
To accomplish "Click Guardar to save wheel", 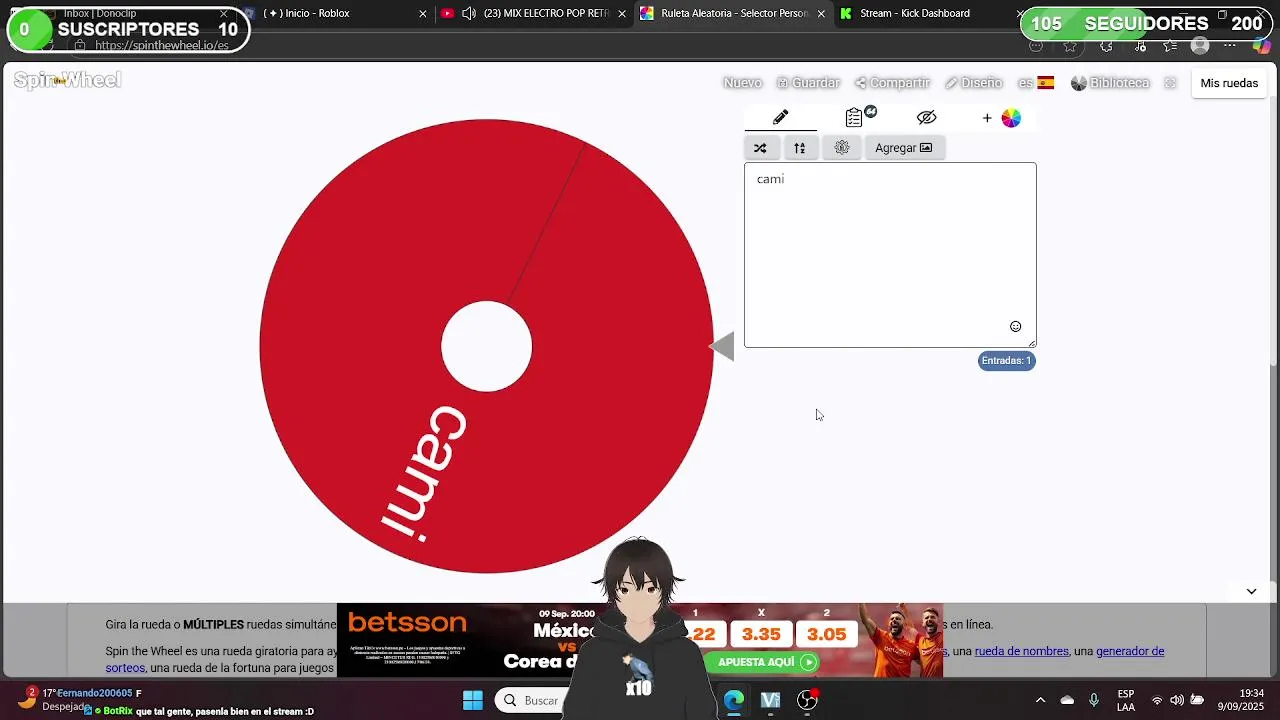I will 808,83.
